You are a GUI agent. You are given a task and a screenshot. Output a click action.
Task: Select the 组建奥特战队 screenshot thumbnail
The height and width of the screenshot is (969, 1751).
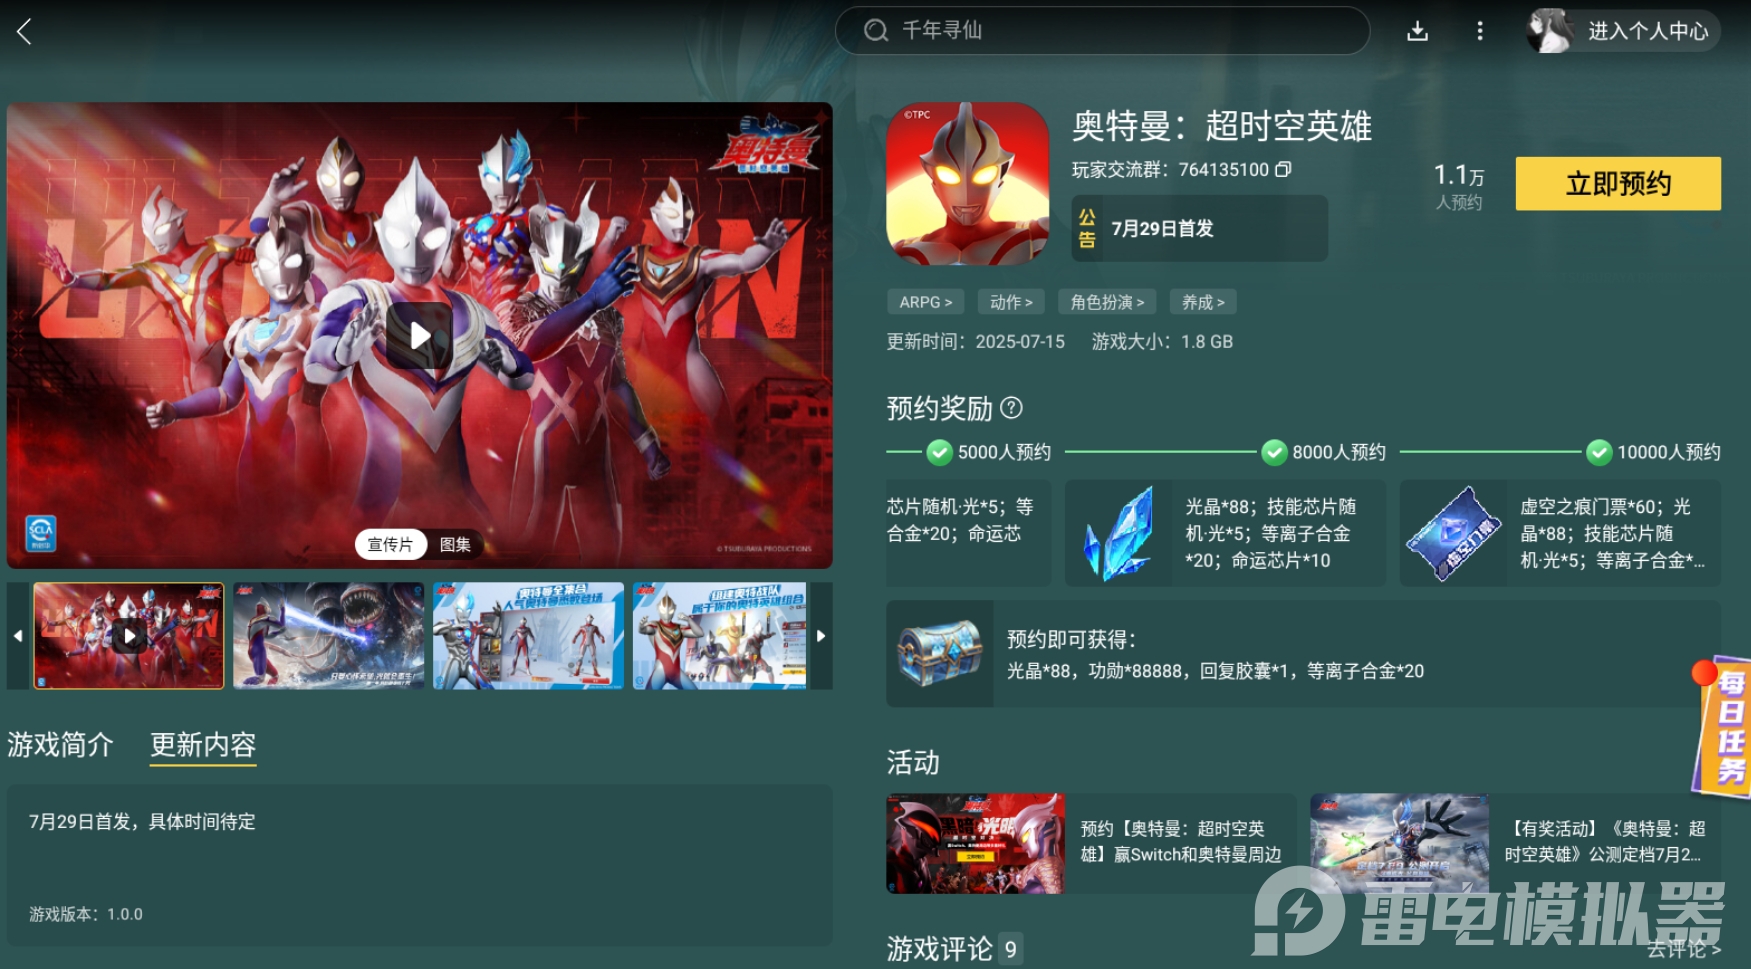720,636
